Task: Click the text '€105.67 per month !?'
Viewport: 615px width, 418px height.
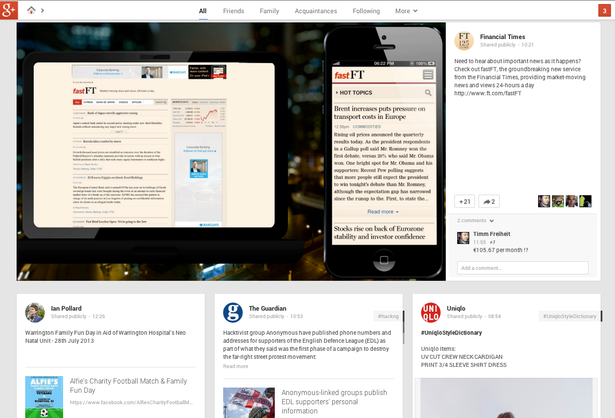Action: pyautogui.click(x=500, y=250)
